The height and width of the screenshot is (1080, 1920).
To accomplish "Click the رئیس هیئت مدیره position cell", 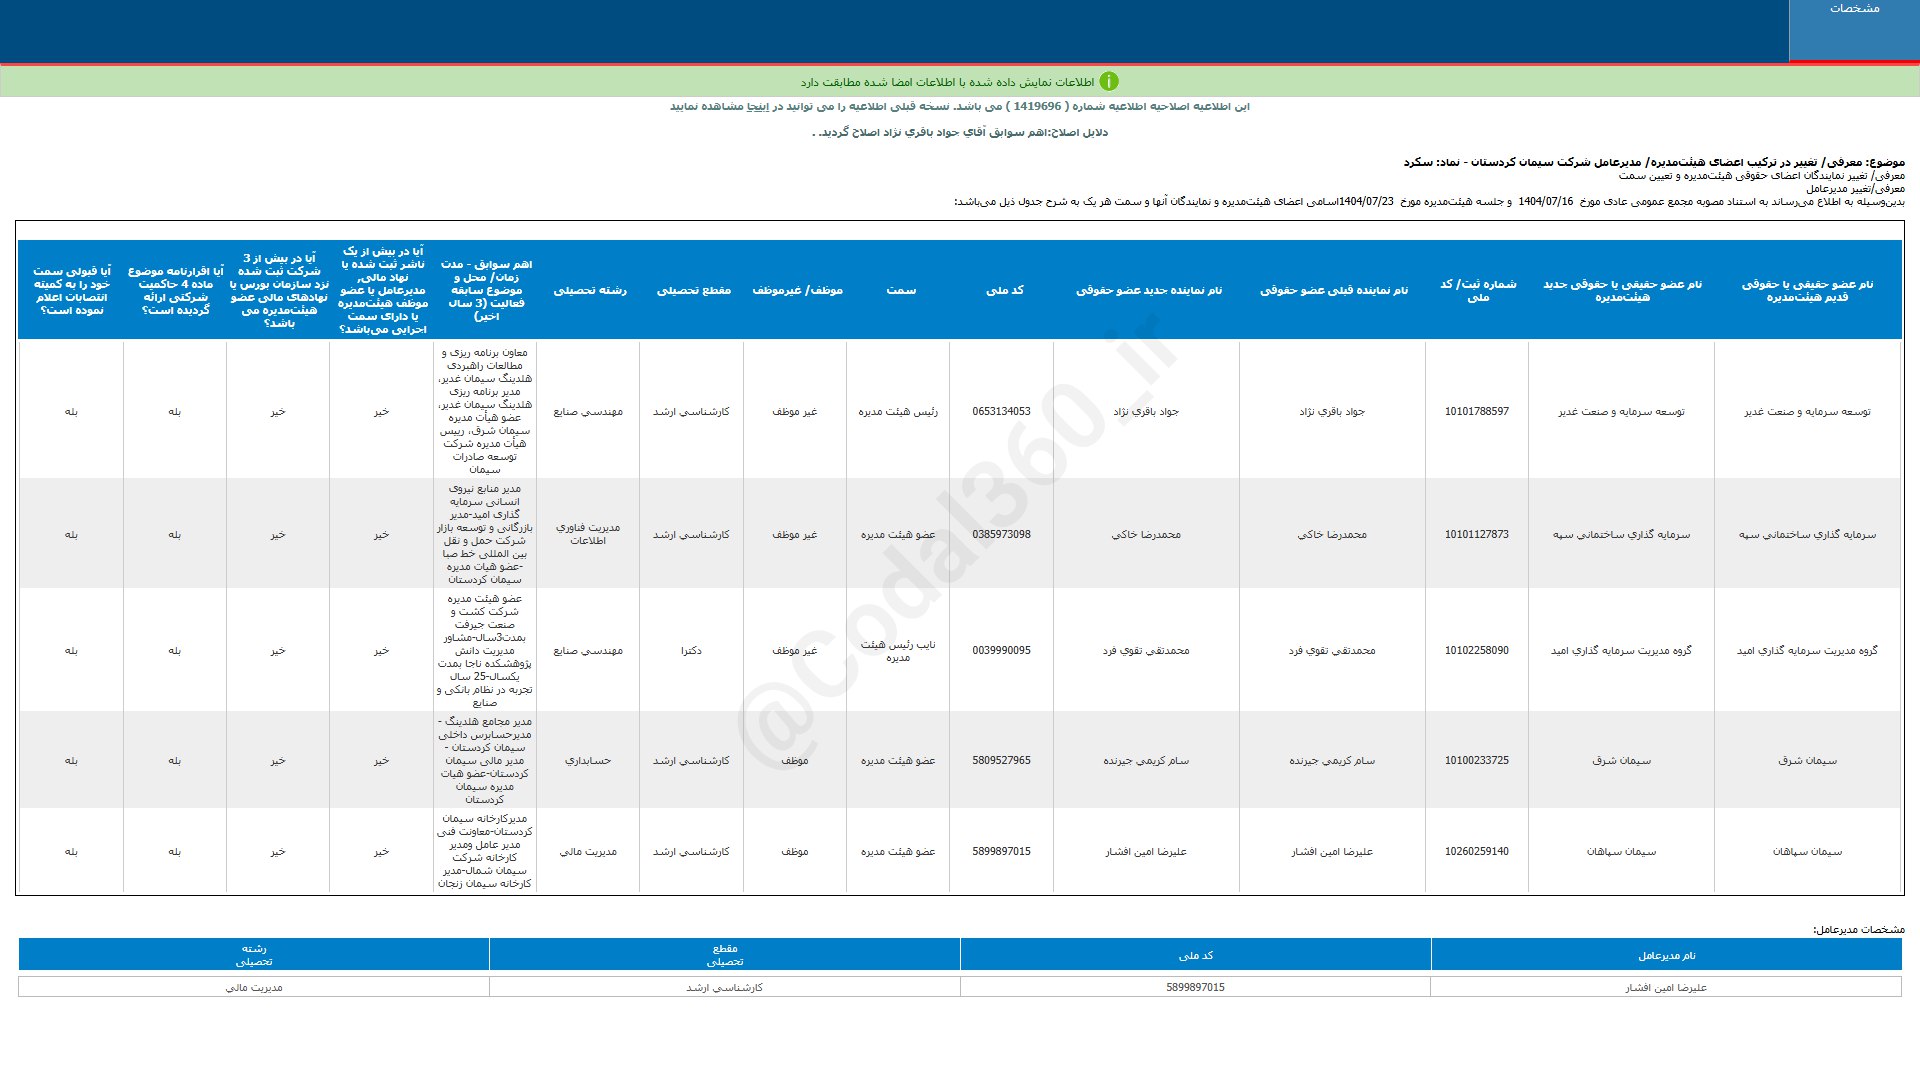I will point(898,412).
